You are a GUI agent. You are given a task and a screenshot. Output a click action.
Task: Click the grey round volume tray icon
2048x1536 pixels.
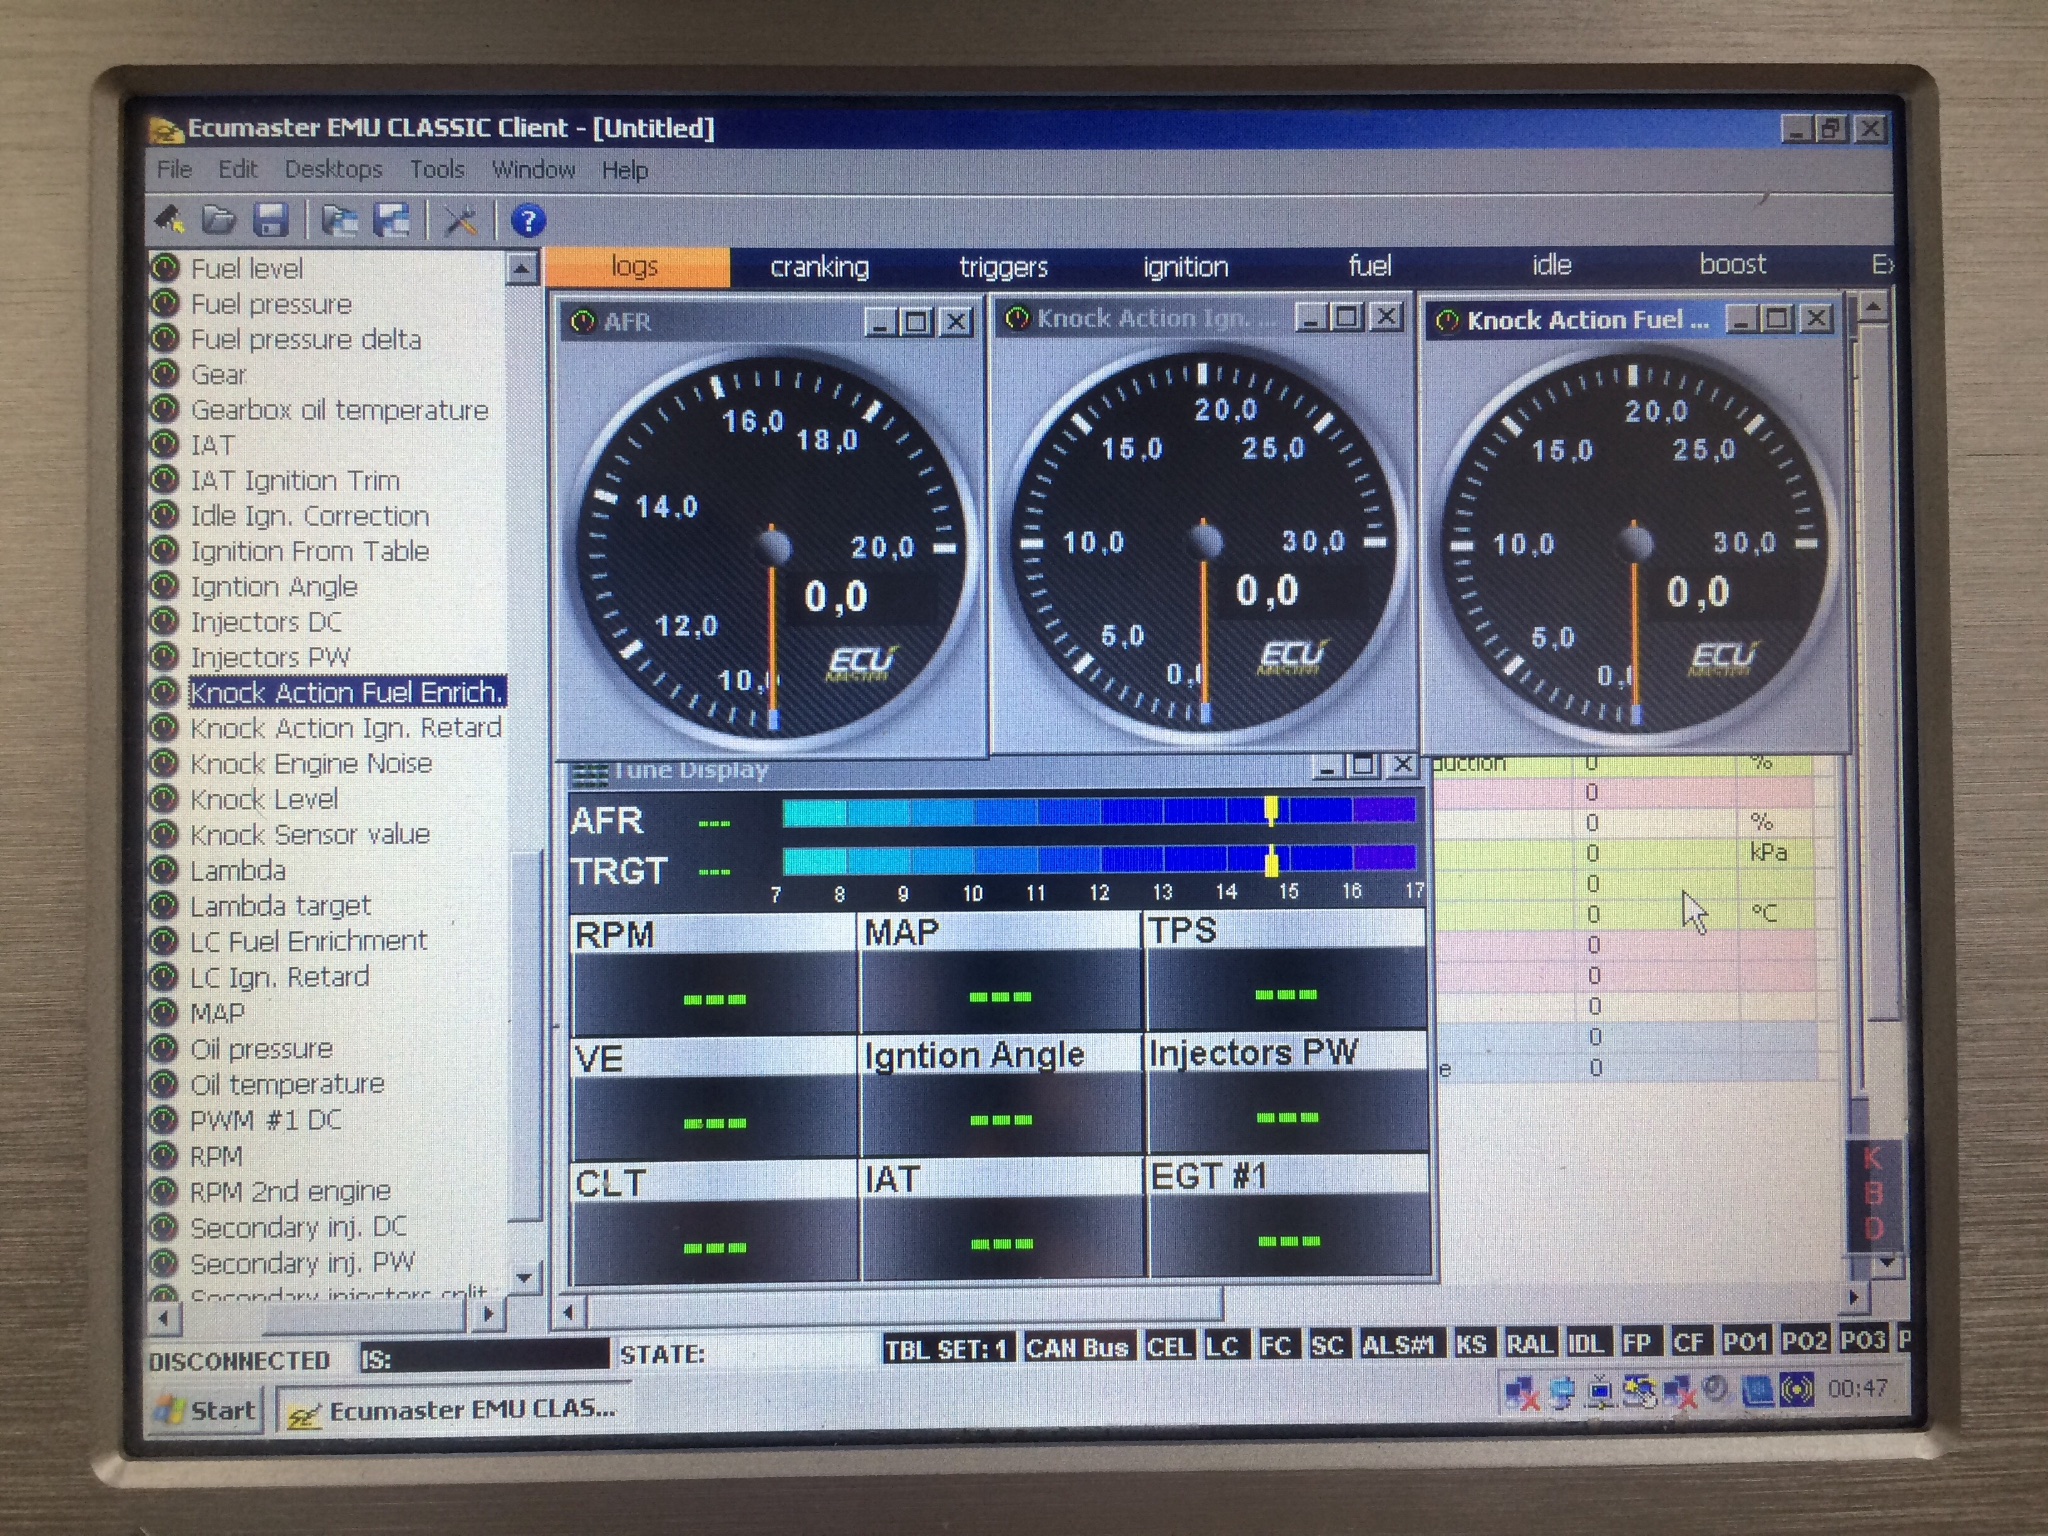click(x=1717, y=1388)
